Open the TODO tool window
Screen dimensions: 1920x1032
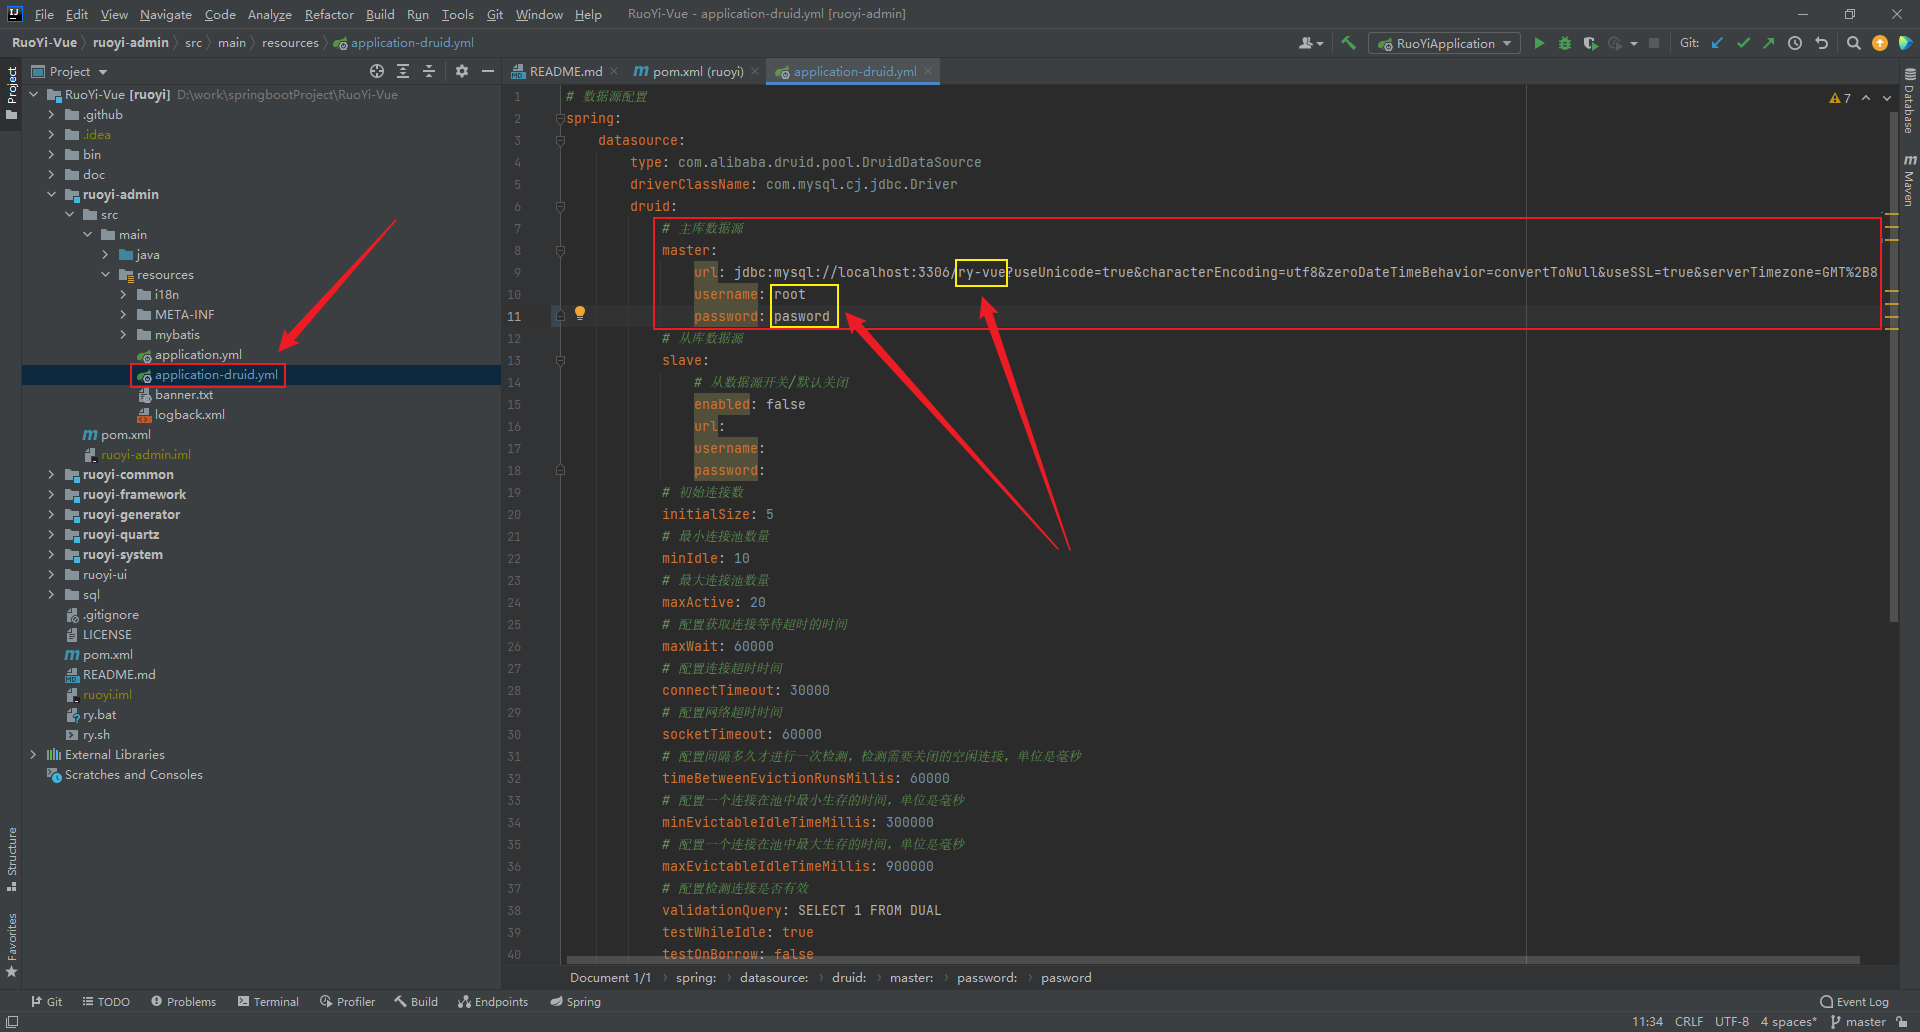point(106,1001)
